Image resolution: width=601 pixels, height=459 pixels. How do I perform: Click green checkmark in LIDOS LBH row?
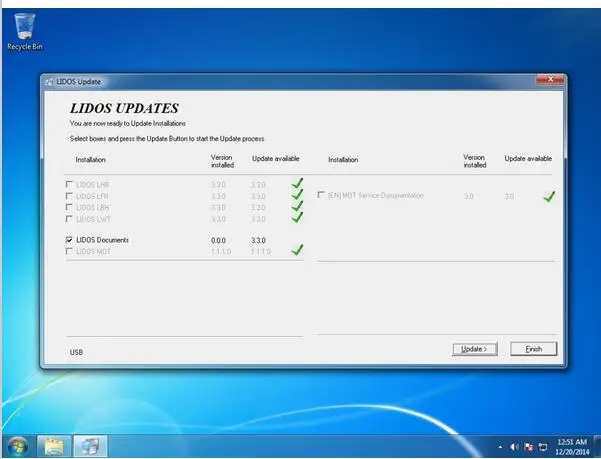click(x=297, y=206)
